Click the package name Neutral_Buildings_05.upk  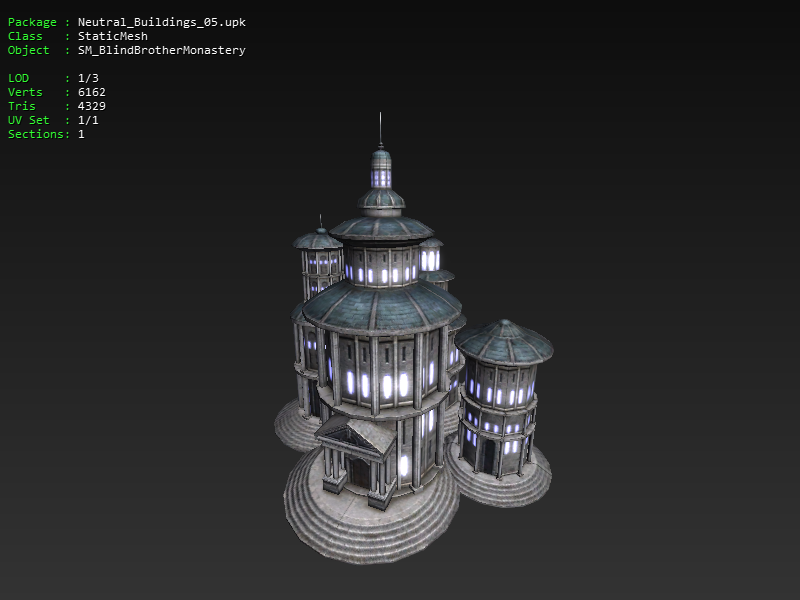pyautogui.click(x=162, y=22)
